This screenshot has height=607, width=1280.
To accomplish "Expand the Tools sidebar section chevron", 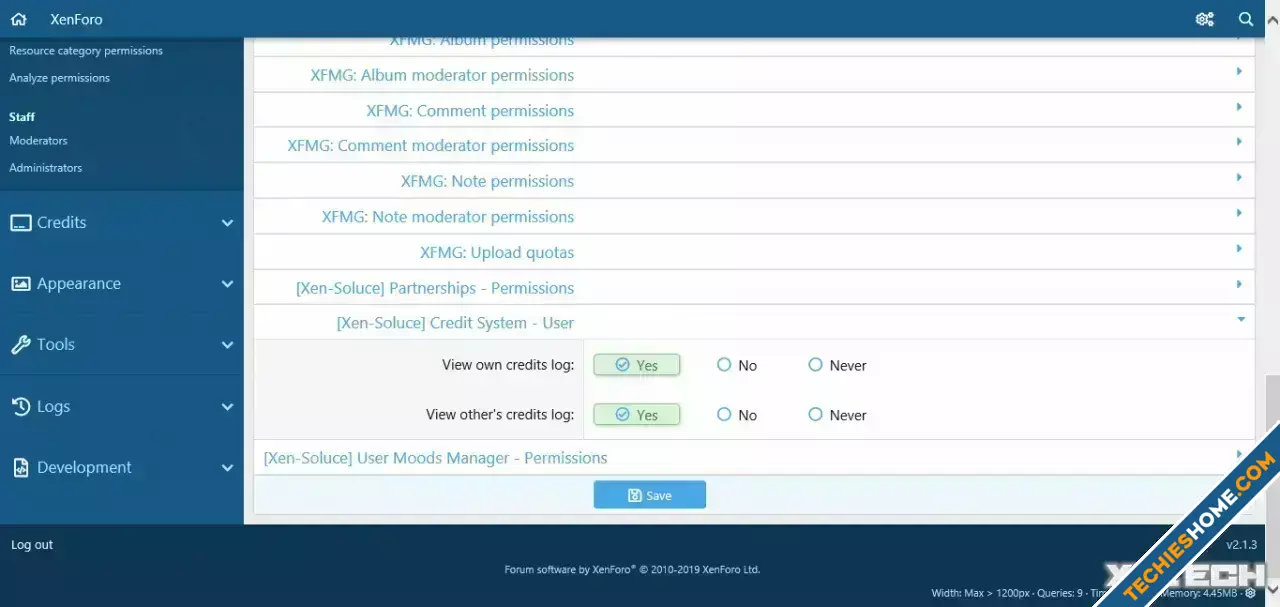I will click(x=227, y=345).
